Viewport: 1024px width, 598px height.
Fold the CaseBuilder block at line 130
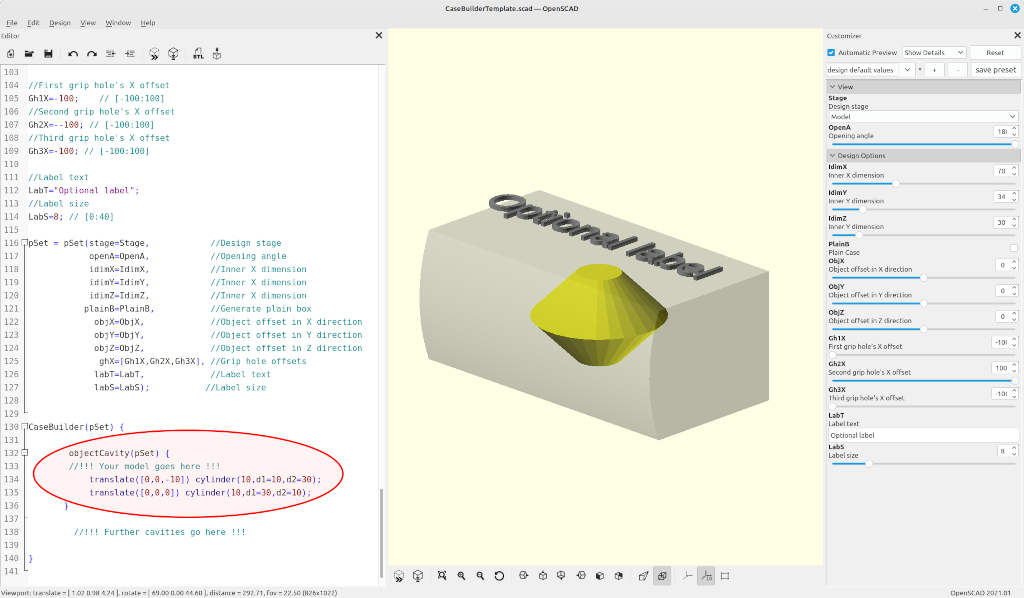pyautogui.click(x=25, y=427)
